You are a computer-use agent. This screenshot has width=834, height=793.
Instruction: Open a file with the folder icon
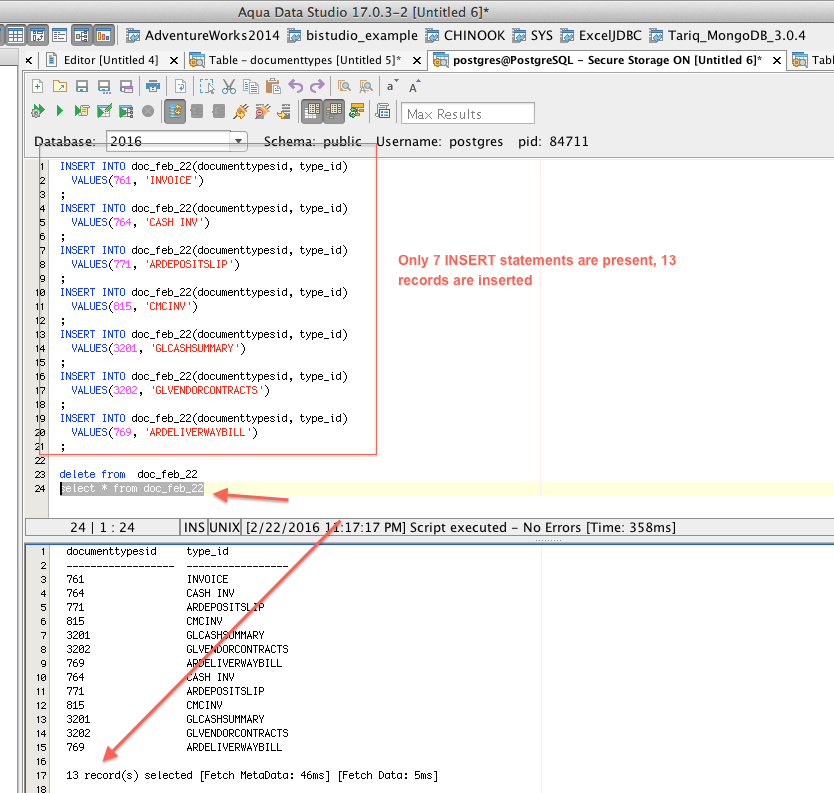pyautogui.click(x=60, y=86)
